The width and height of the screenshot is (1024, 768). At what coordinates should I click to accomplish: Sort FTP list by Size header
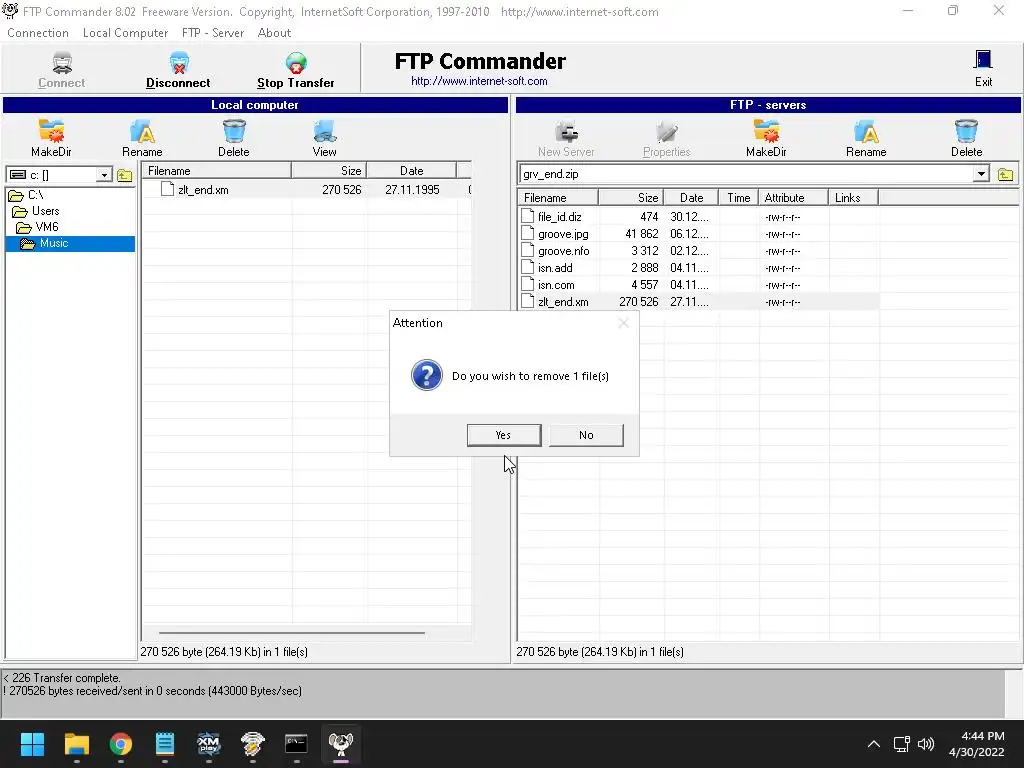coord(631,198)
